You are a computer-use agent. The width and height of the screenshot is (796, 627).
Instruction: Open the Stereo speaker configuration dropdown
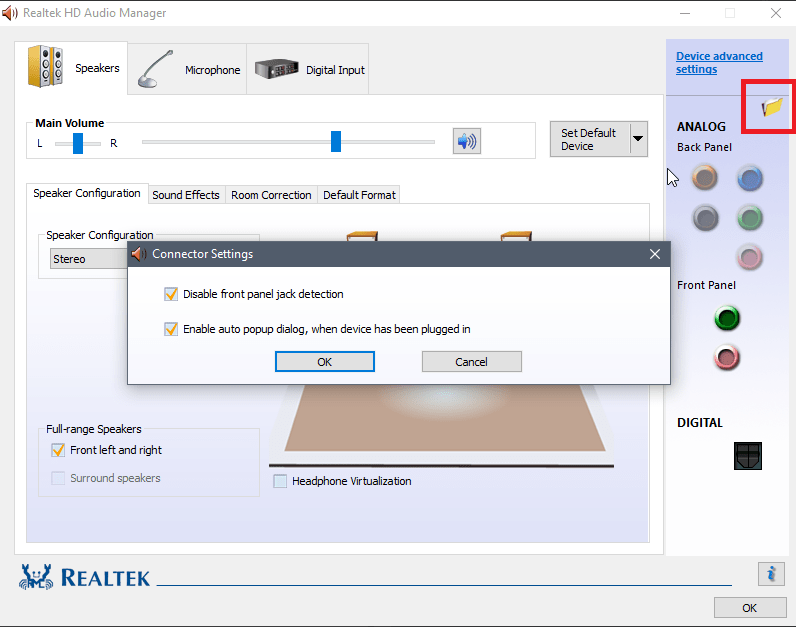coord(89,259)
